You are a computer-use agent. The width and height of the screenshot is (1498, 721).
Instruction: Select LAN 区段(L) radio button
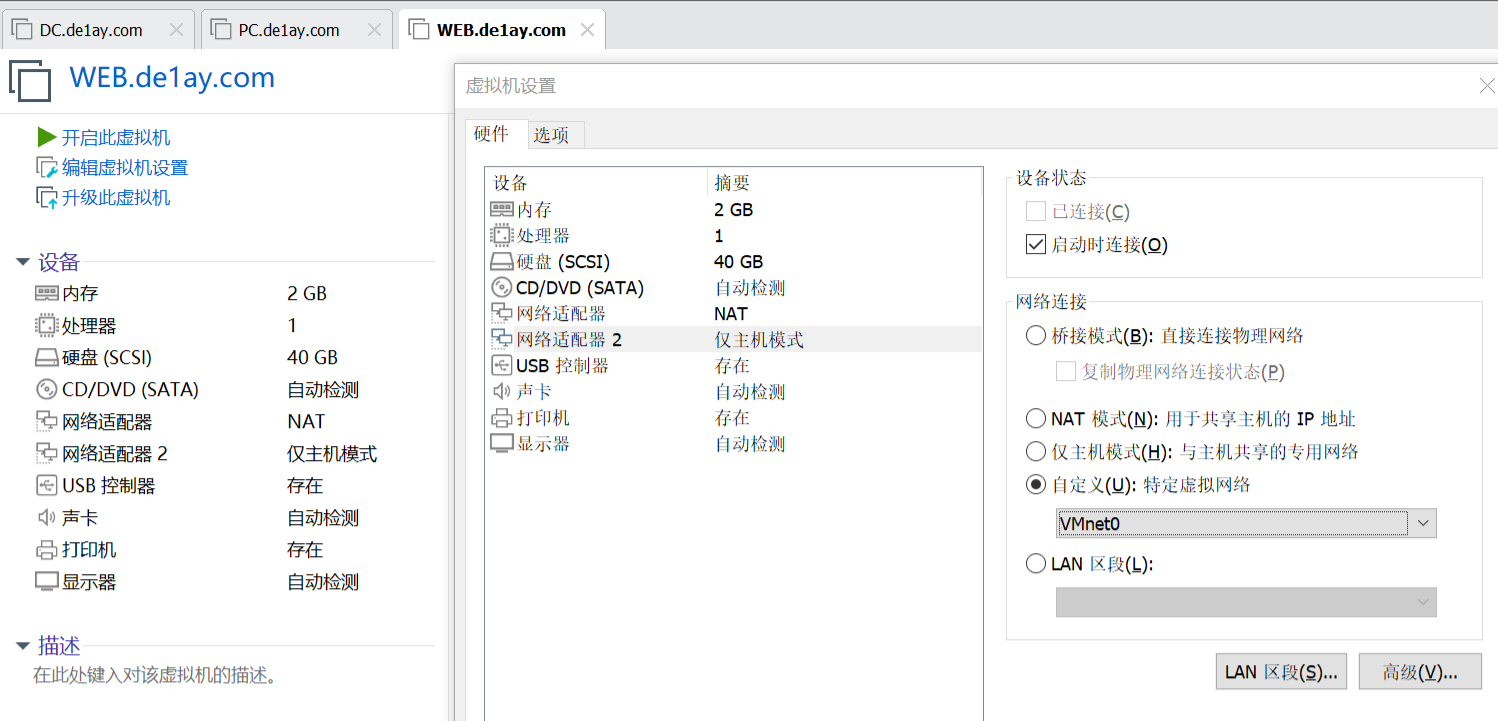pos(1036,564)
